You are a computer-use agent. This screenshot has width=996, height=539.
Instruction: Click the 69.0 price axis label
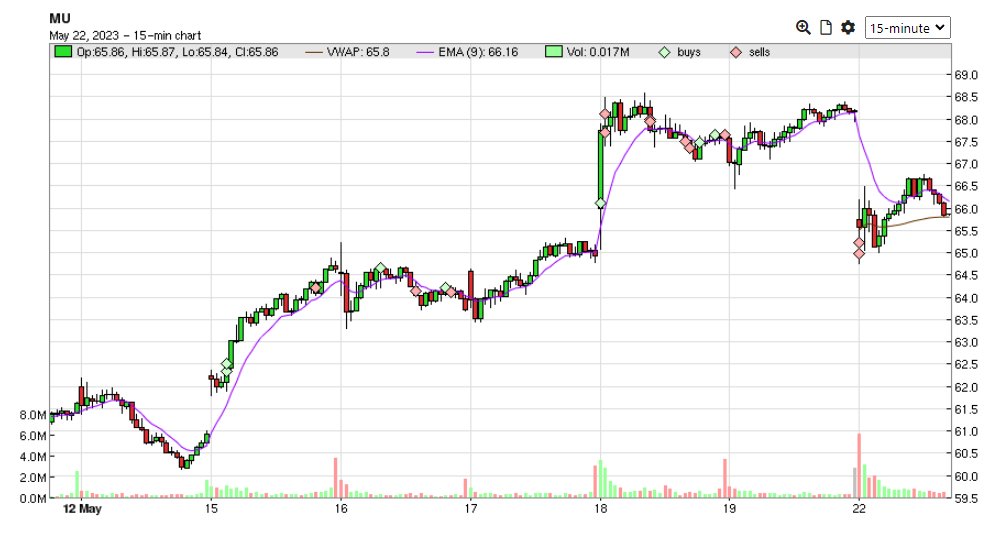[966, 75]
